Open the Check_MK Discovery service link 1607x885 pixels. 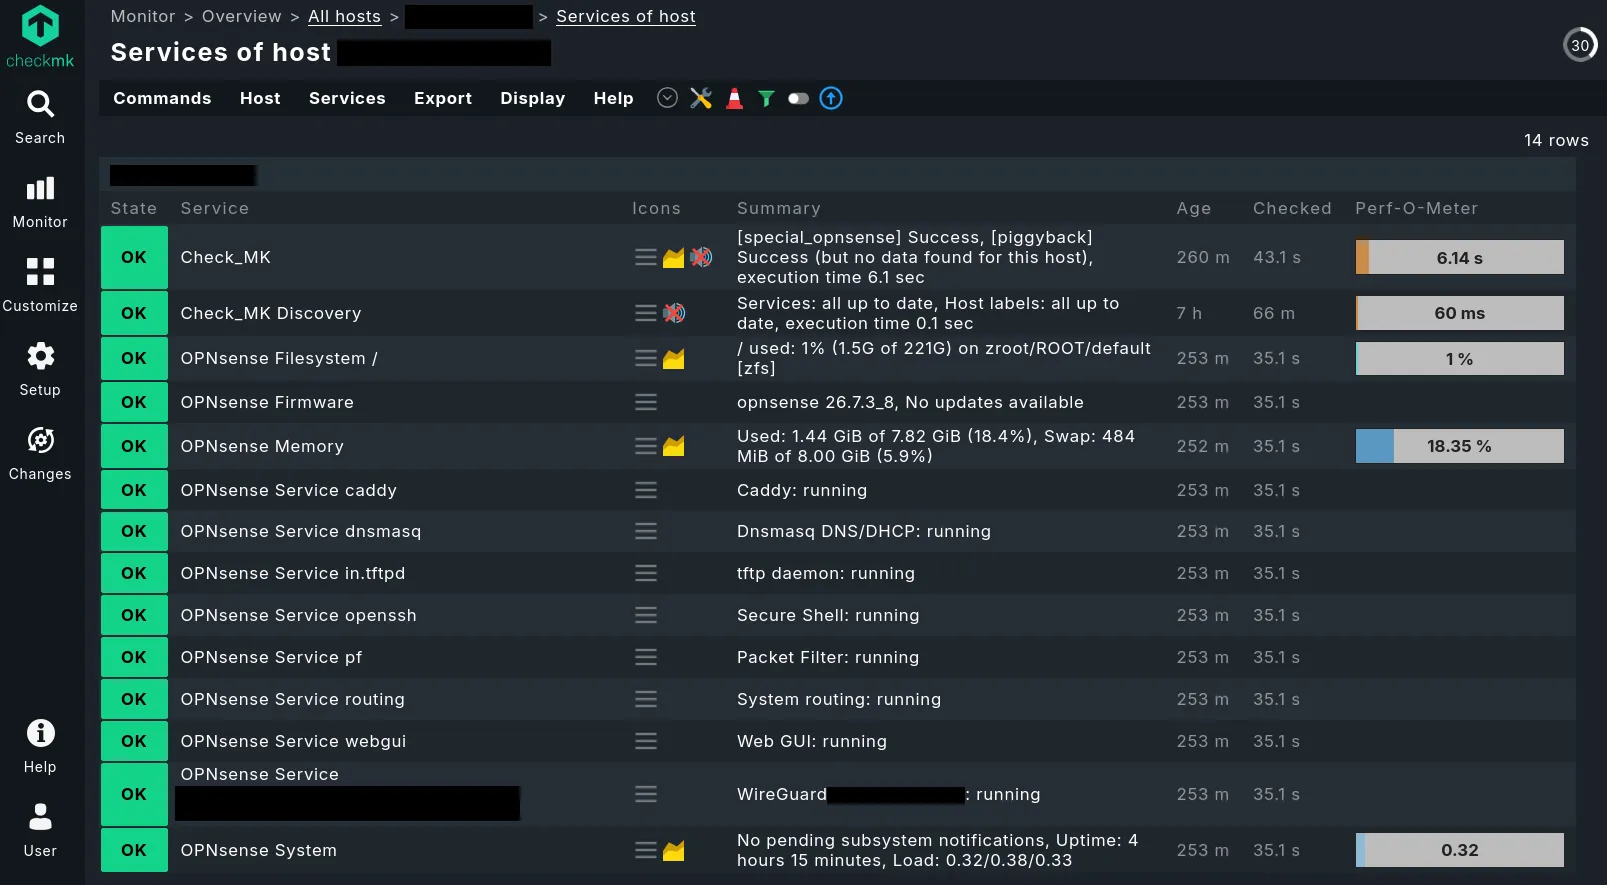[x=271, y=313]
